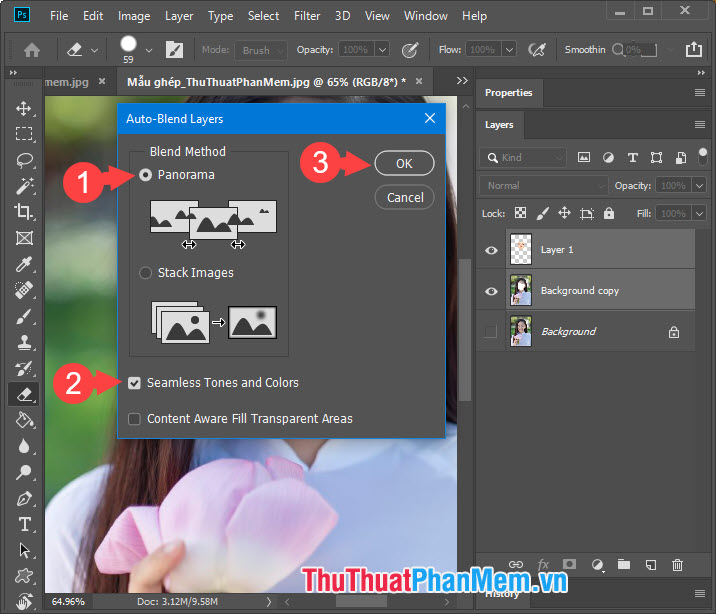Open the eraser tool preset dropdown
This screenshot has height=614, width=716.
click(x=95, y=50)
